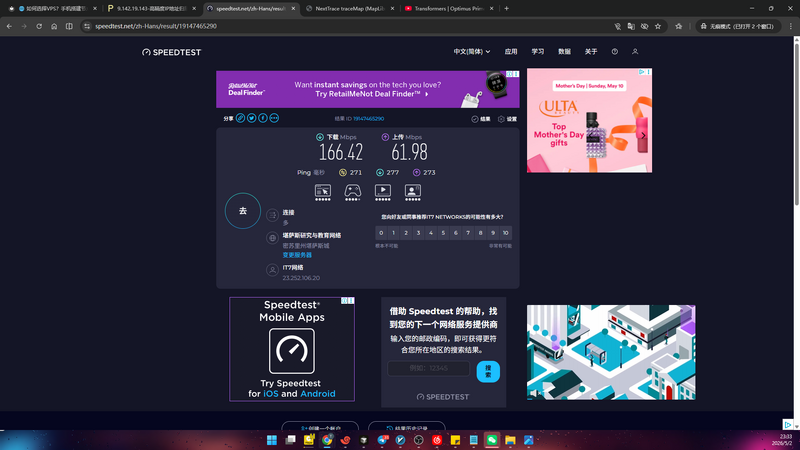This screenshot has width=800, height=450.
Task: Switch to Transformers YouTube tab
Action: (449, 8)
